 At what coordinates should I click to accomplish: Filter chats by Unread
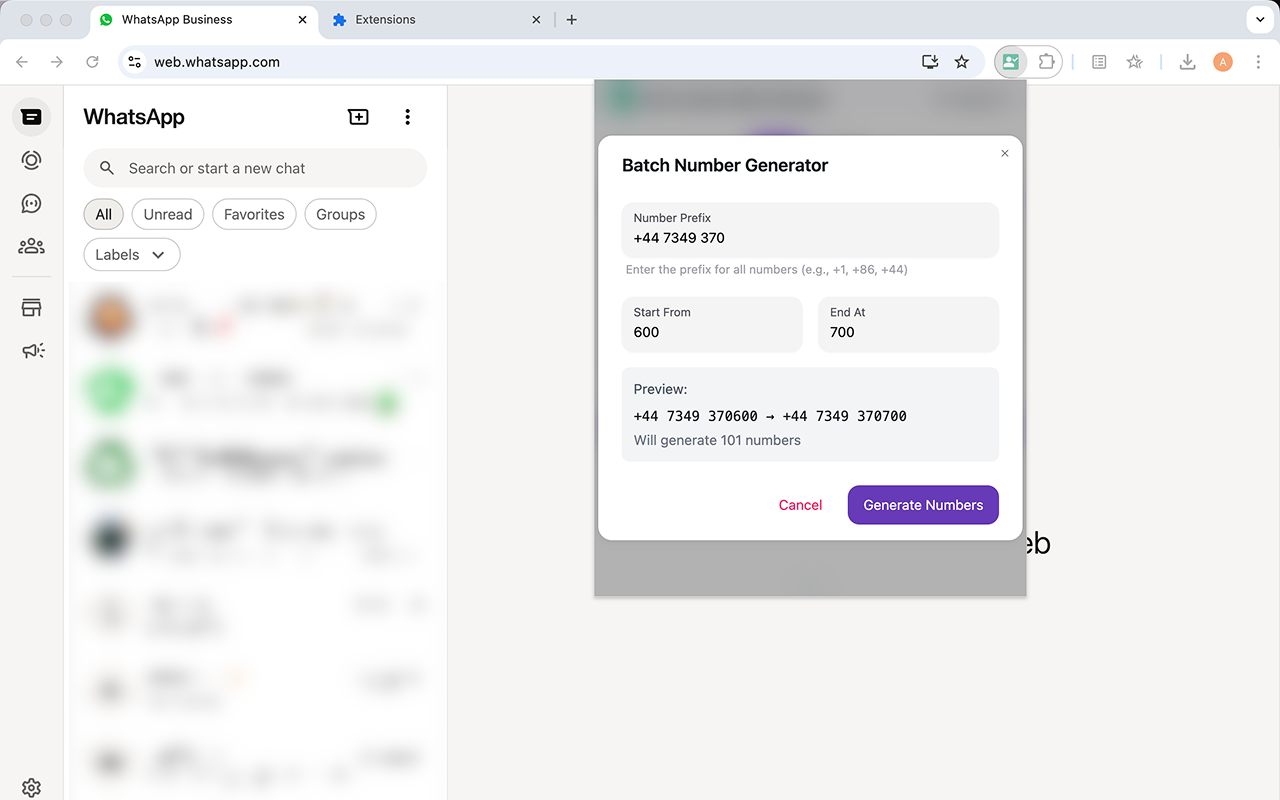167,214
